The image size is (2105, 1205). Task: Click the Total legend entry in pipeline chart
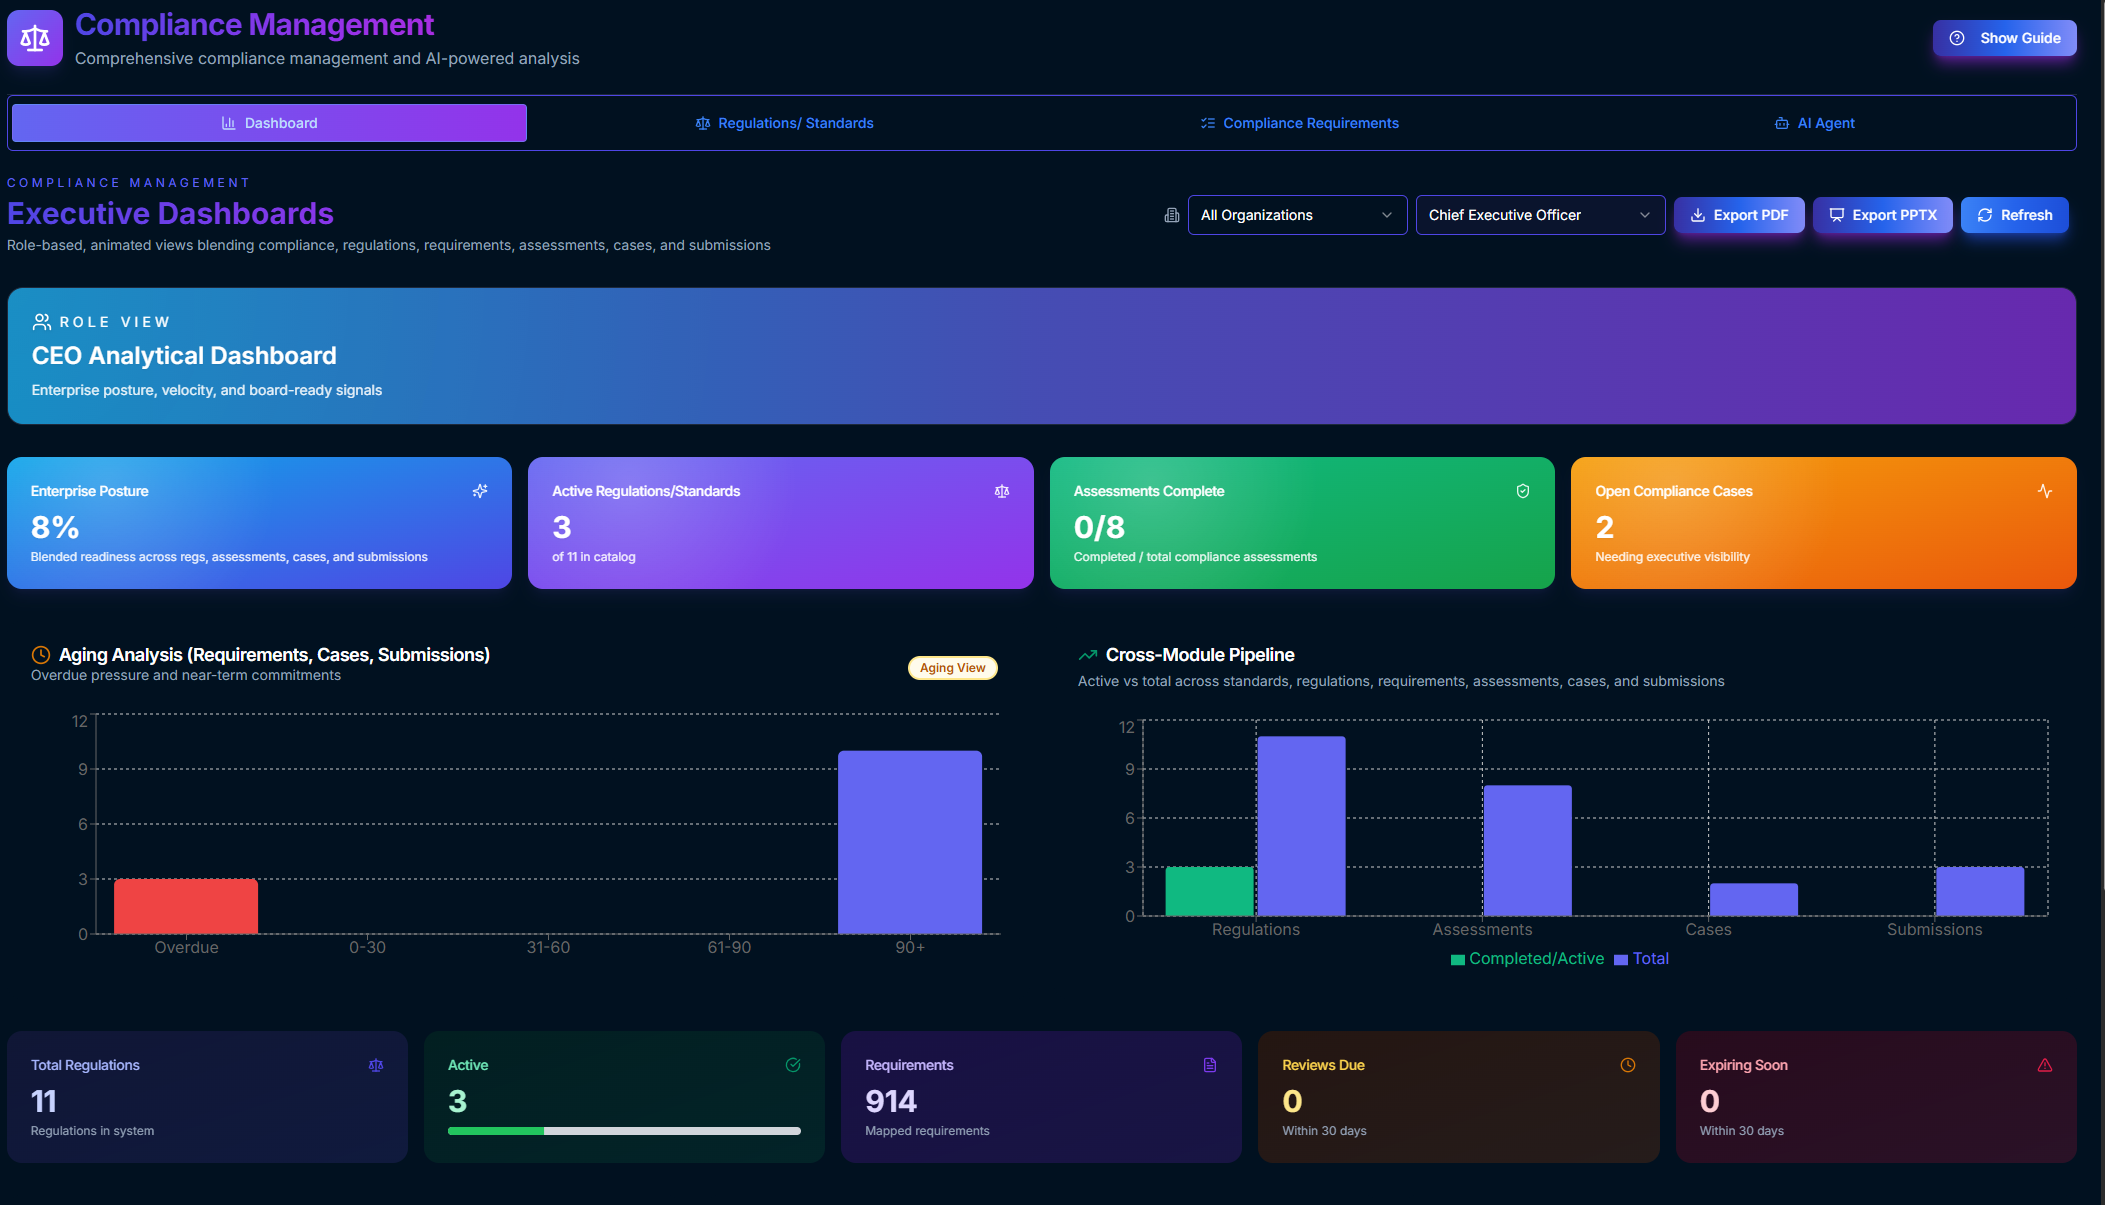[x=1641, y=959]
